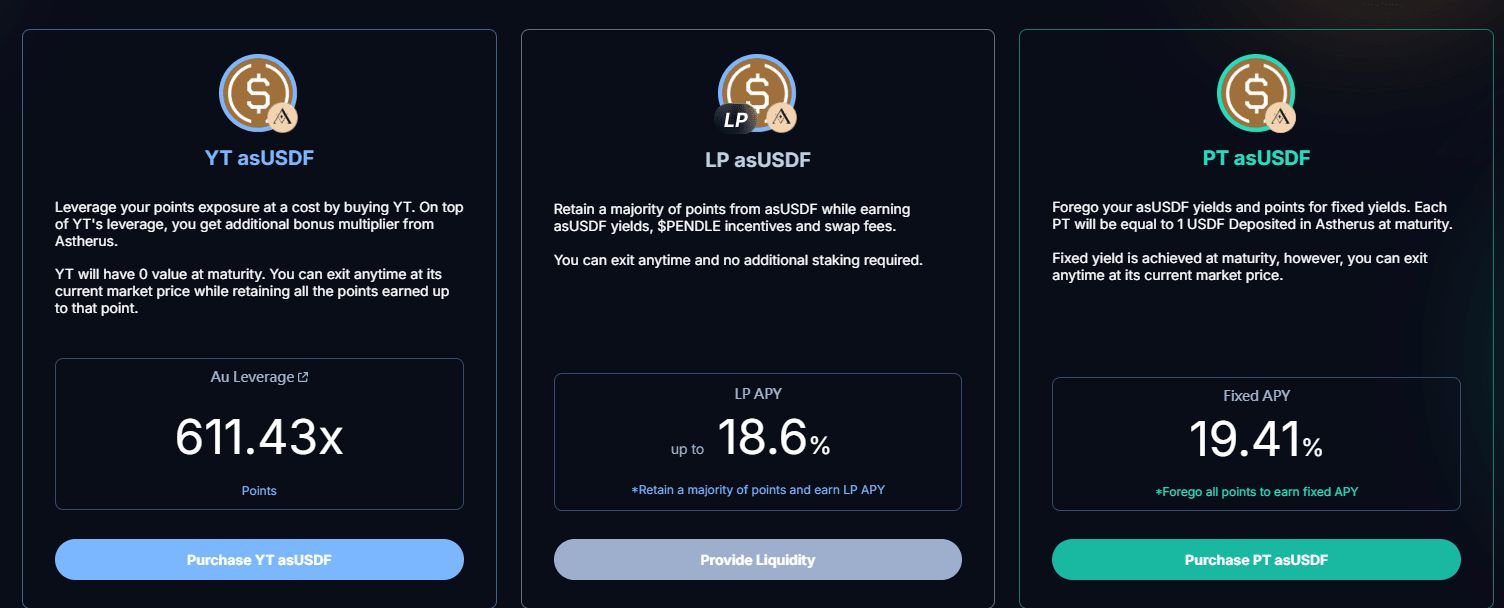Click the 611.43x leverage value

point(259,438)
